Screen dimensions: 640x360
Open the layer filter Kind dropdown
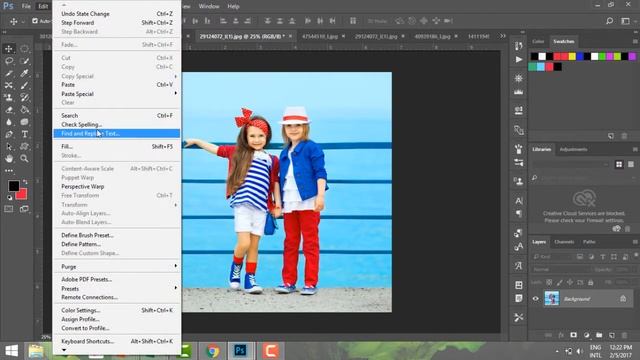(551, 257)
